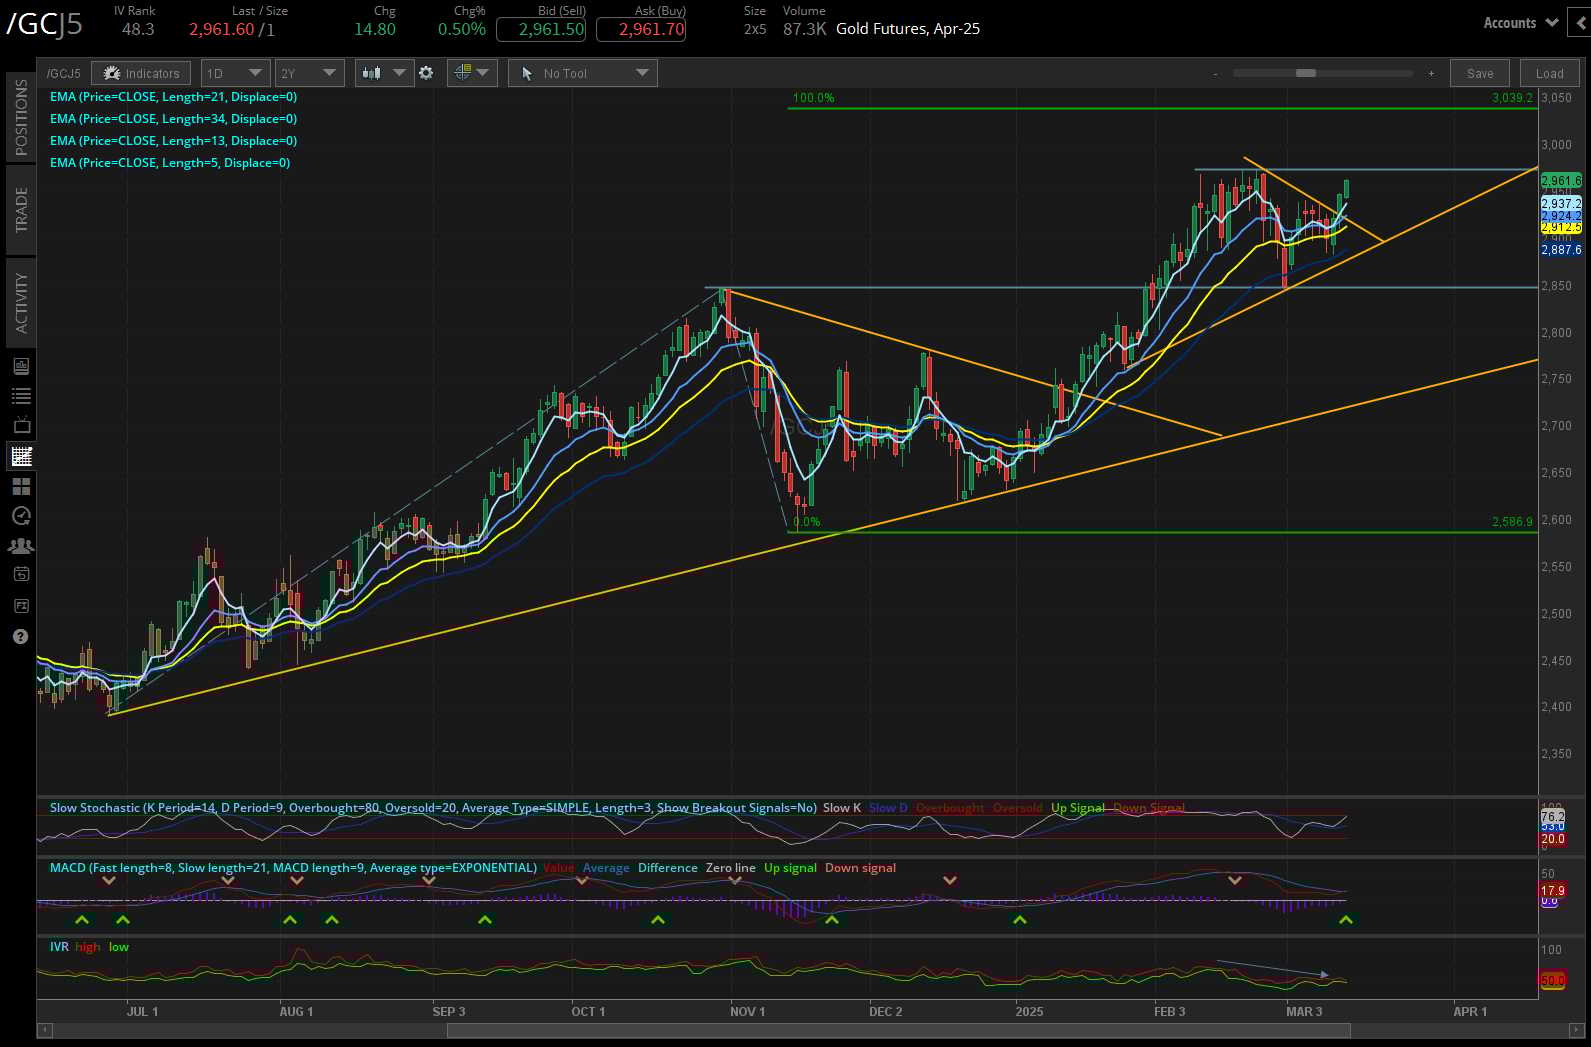The width and height of the screenshot is (1591, 1047).
Task: Open the people community icon in sidebar
Action: [x=21, y=546]
